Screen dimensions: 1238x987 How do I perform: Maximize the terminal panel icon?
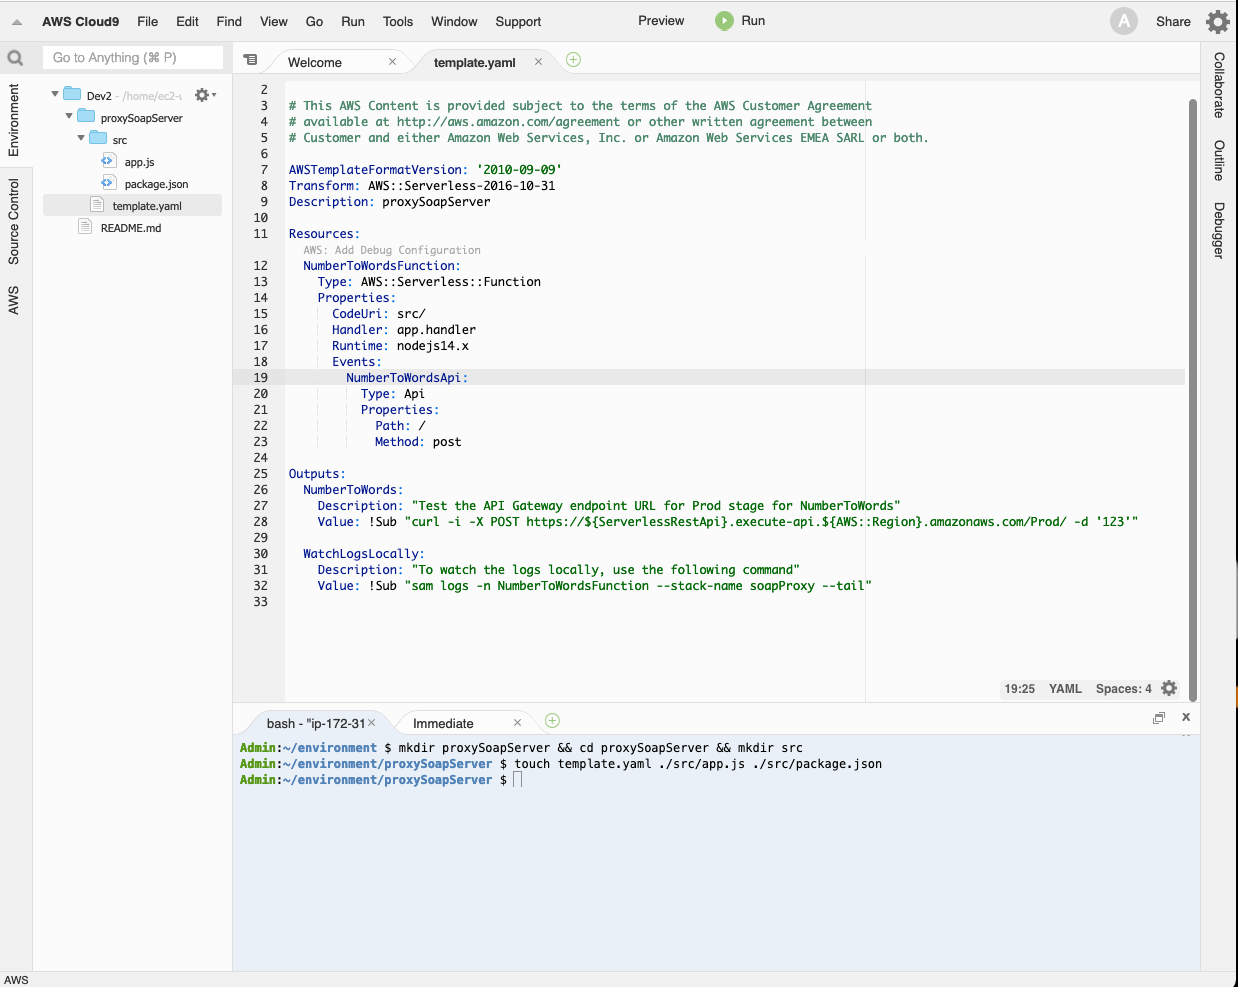[1159, 718]
